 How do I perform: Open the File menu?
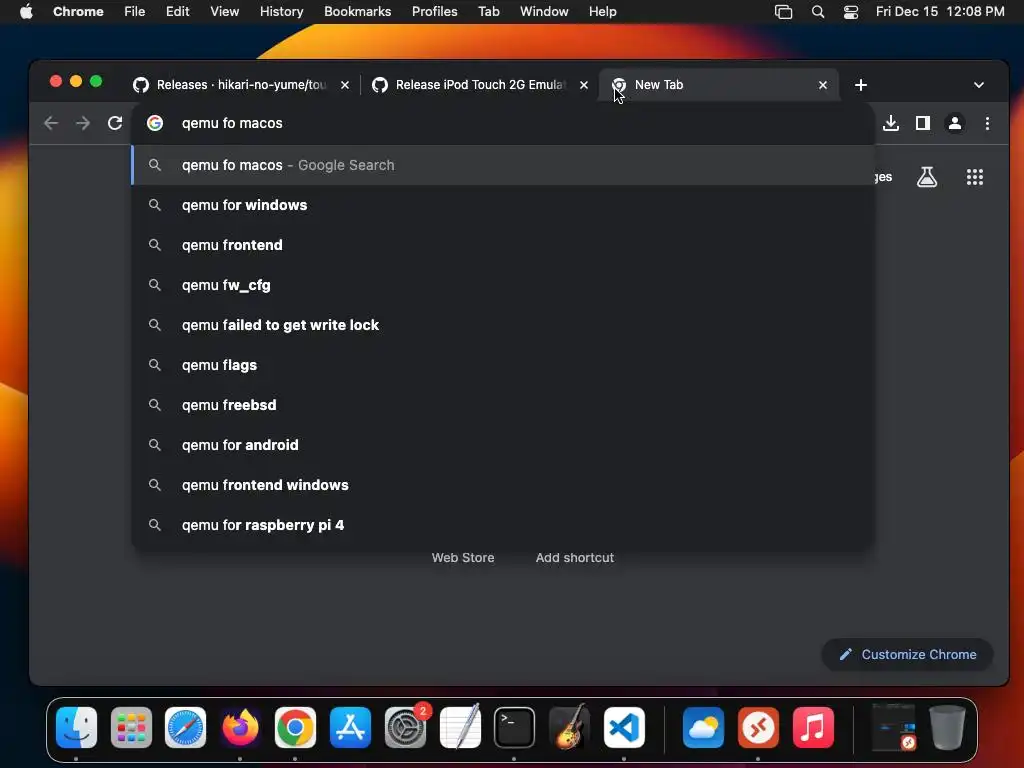click(x=135, y=12)
